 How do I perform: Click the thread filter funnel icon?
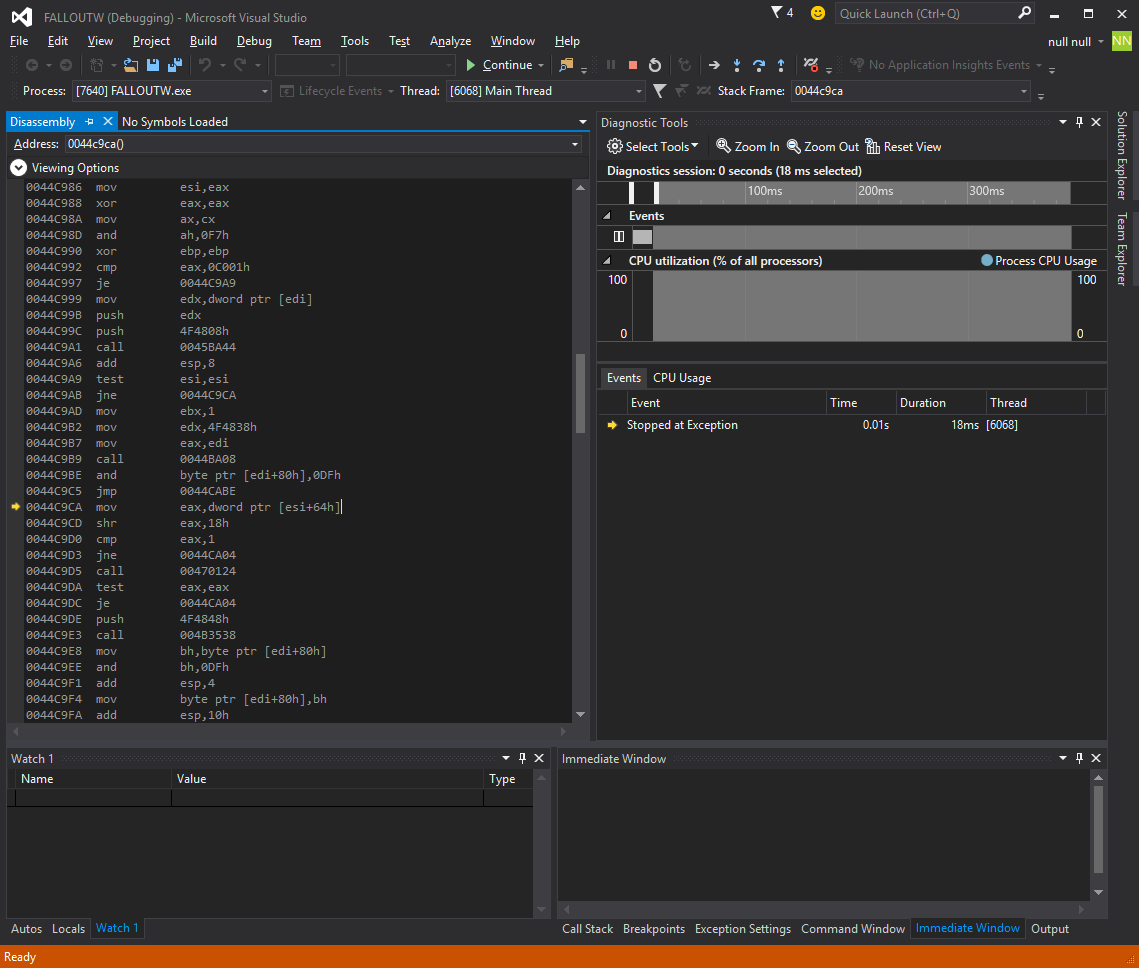(x=660, y=91)
